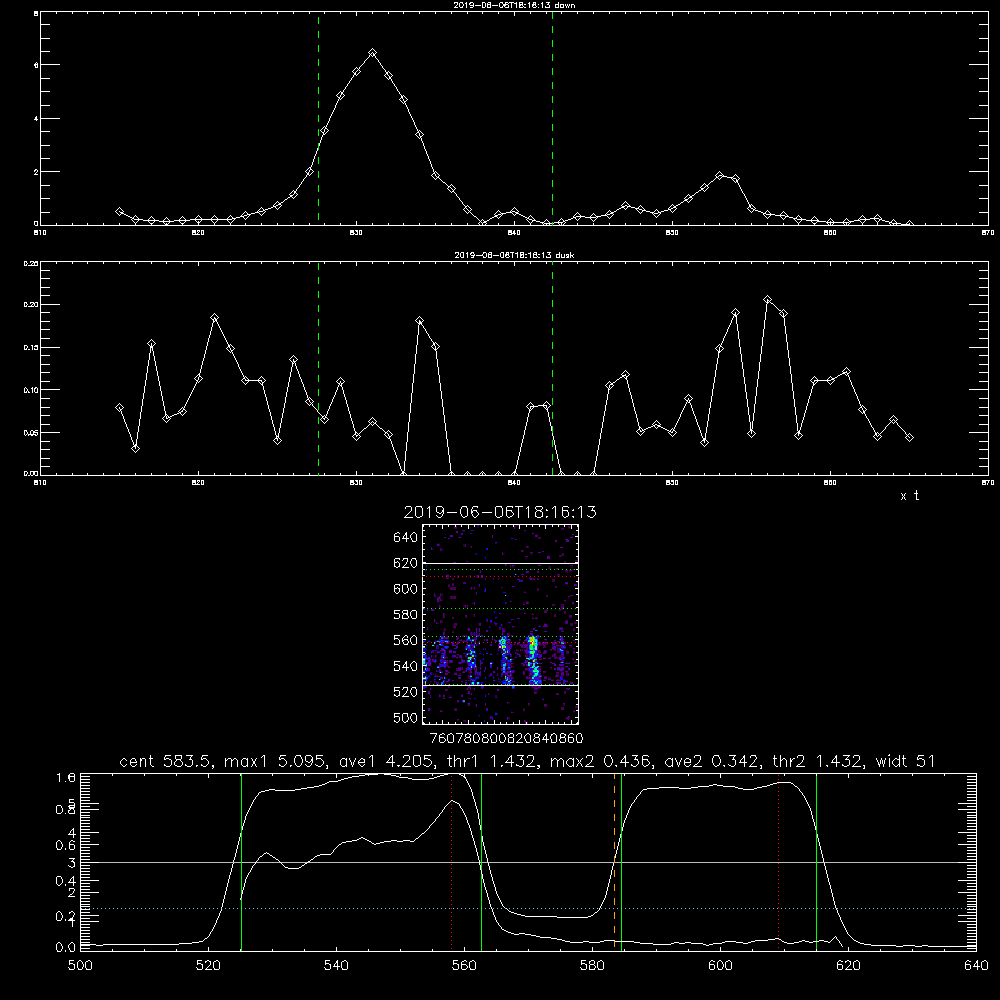
Task: Click the "ave2 0.342" value
Action: [x=712, y=761]
